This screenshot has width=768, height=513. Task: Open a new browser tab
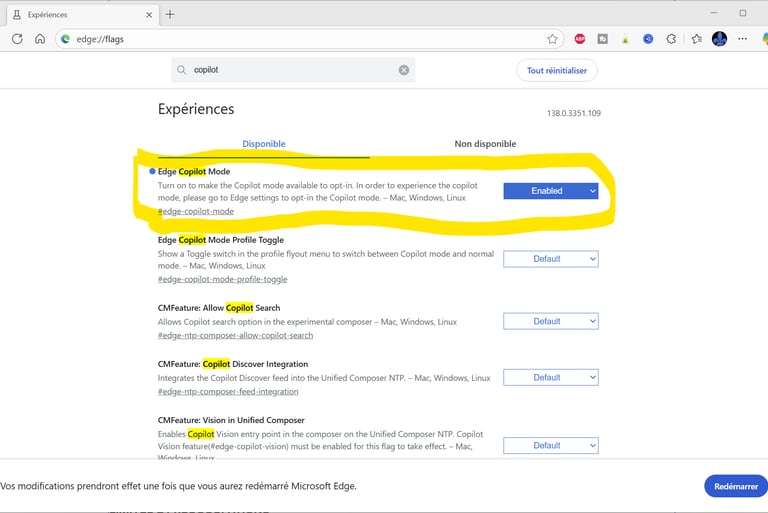170,14
